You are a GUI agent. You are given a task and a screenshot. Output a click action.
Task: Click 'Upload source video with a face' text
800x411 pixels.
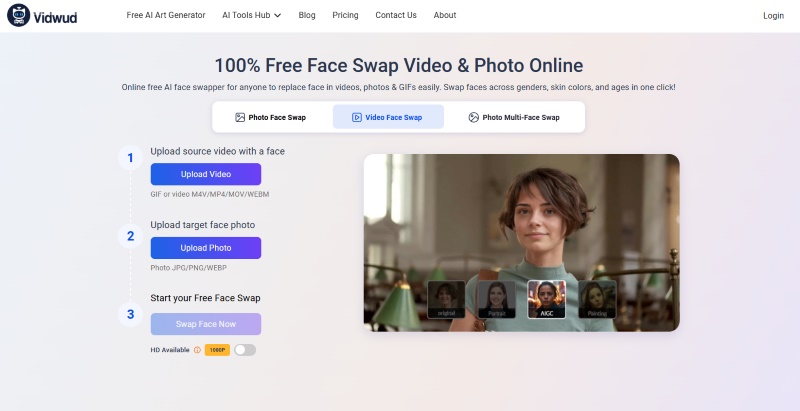[x=217, y=151]
